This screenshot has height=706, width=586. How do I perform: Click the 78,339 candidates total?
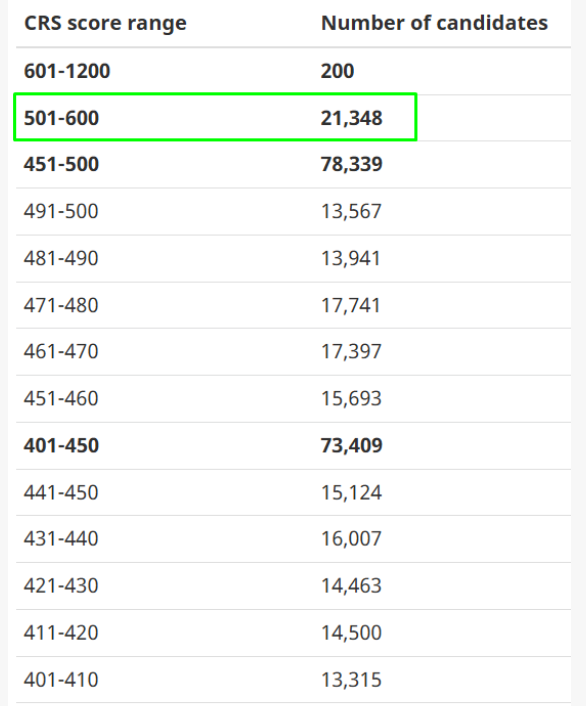pos(351,164)
